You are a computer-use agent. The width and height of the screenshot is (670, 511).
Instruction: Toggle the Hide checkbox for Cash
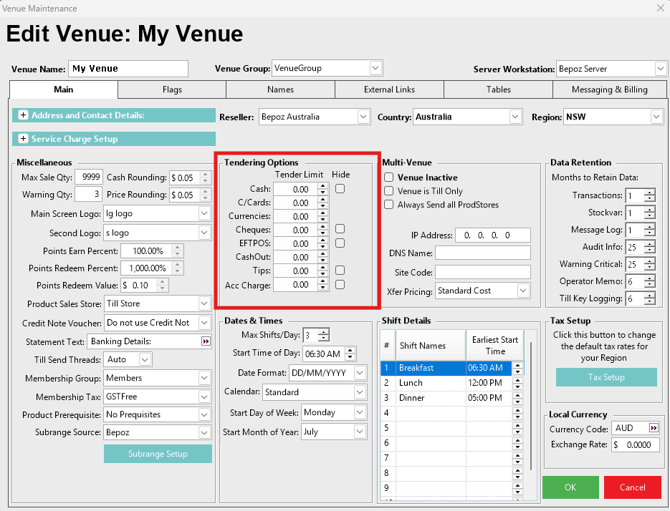[340, 188]
